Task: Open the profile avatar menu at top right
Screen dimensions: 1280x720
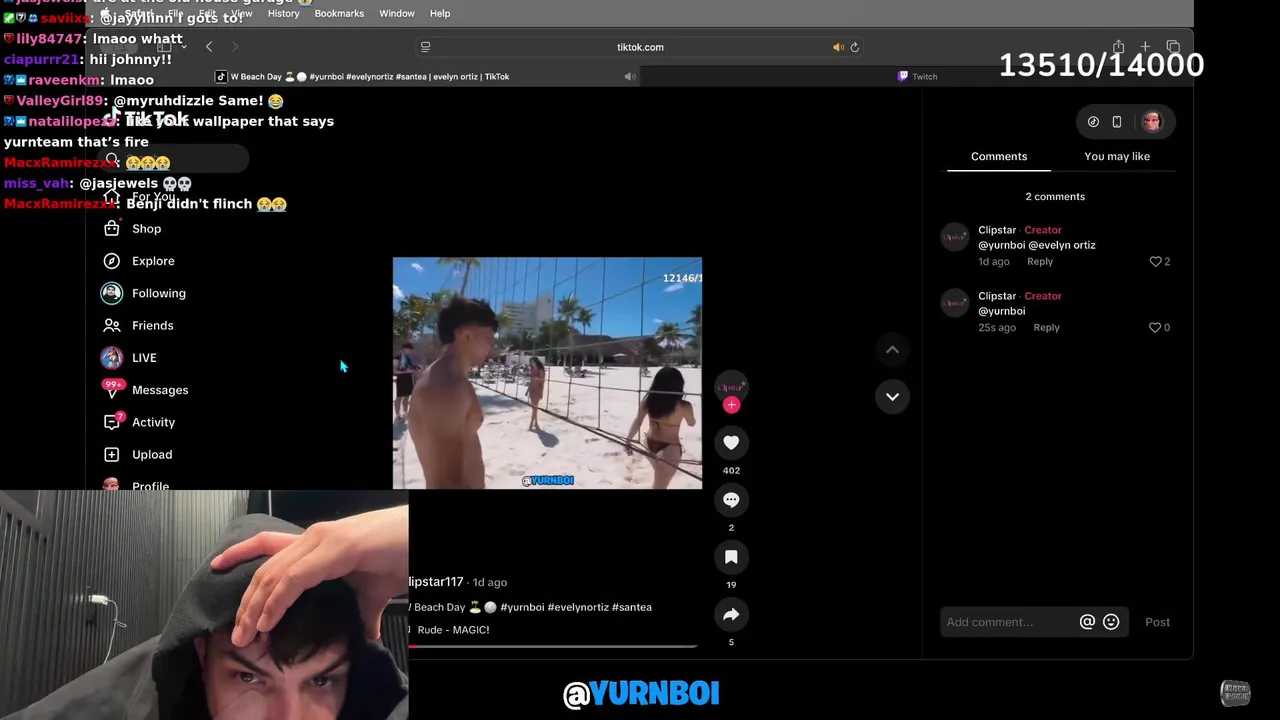Action: pos(1151,122)
